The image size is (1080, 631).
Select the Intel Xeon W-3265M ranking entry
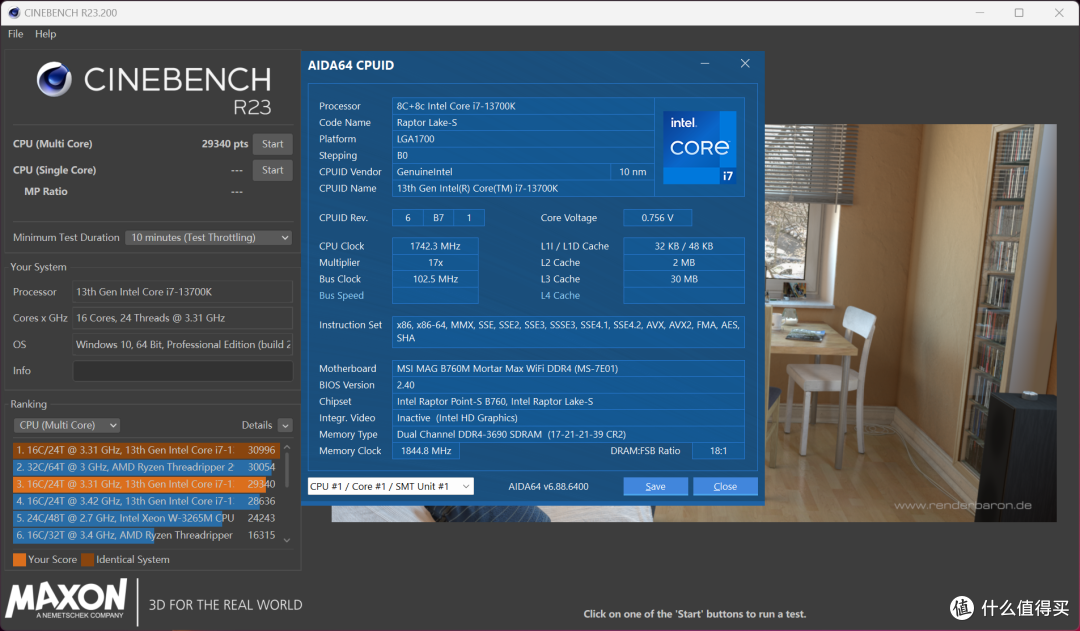[146, 518]
